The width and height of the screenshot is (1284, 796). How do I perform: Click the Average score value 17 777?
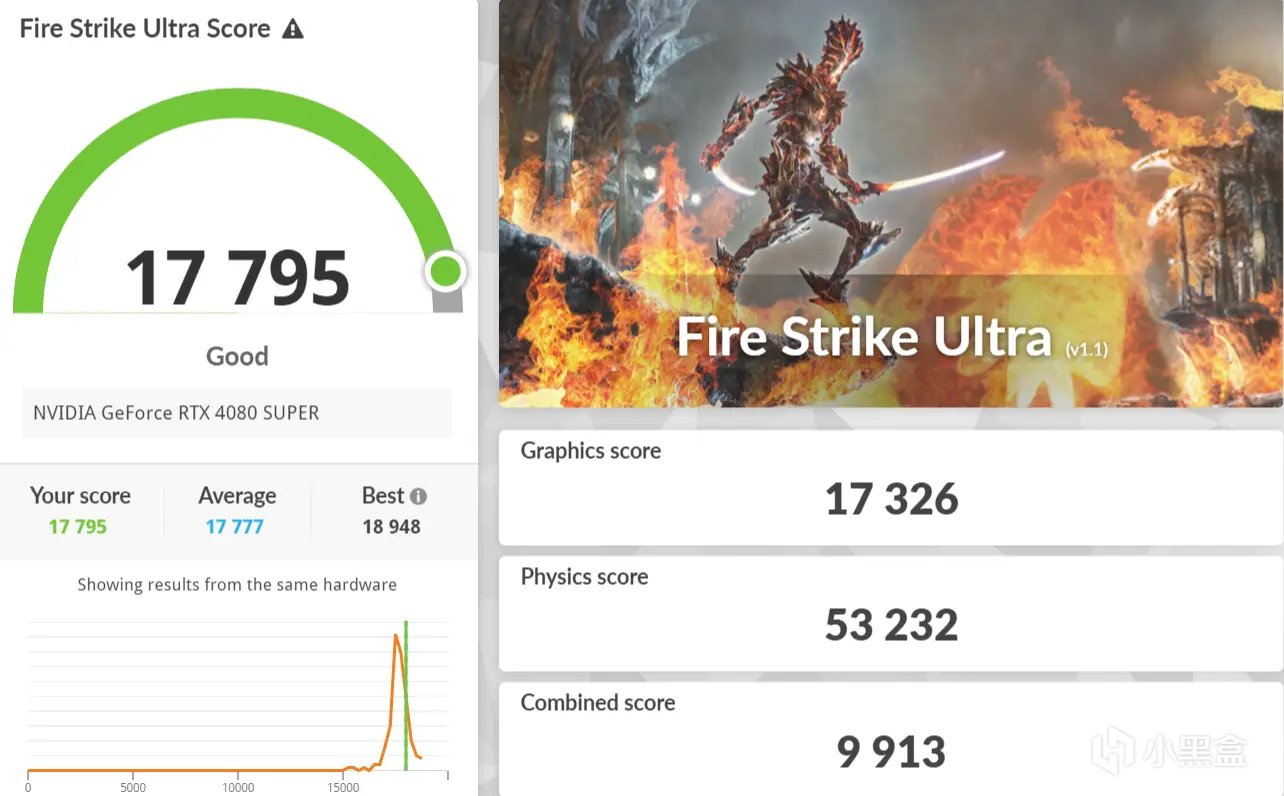(235, 527)
